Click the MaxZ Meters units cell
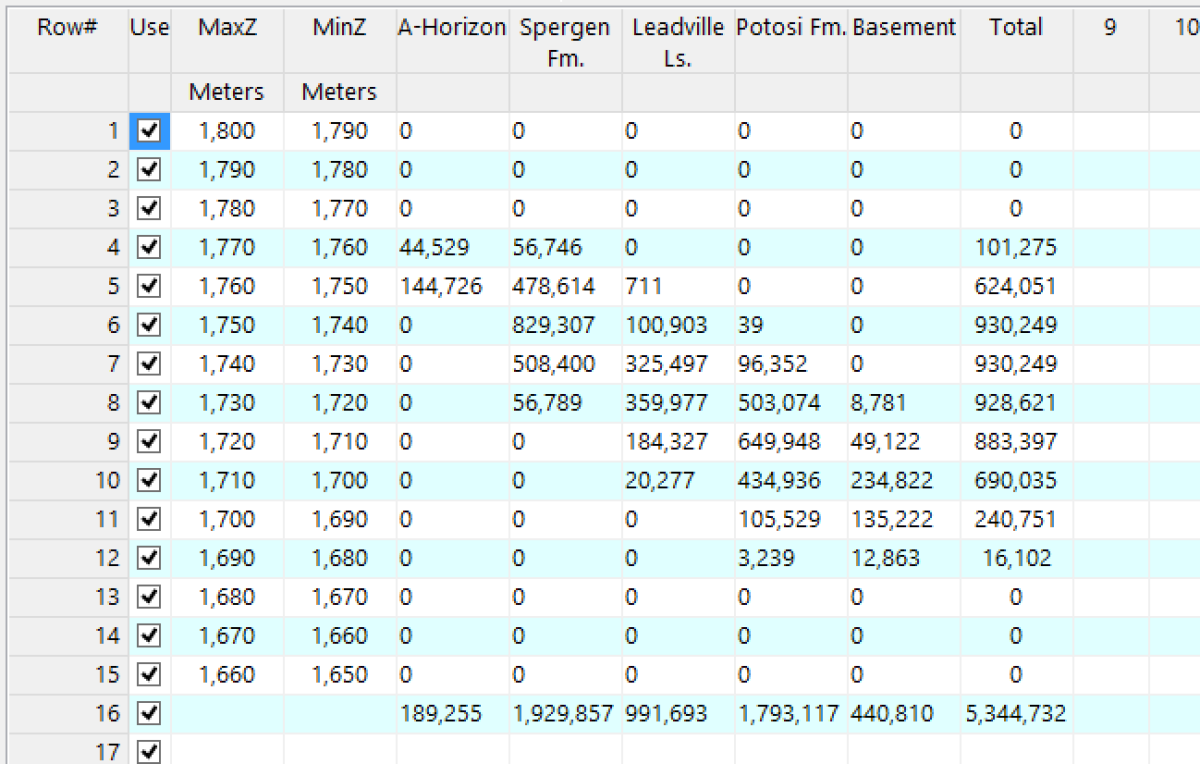 pyautogui.click(x=227, y=92)
